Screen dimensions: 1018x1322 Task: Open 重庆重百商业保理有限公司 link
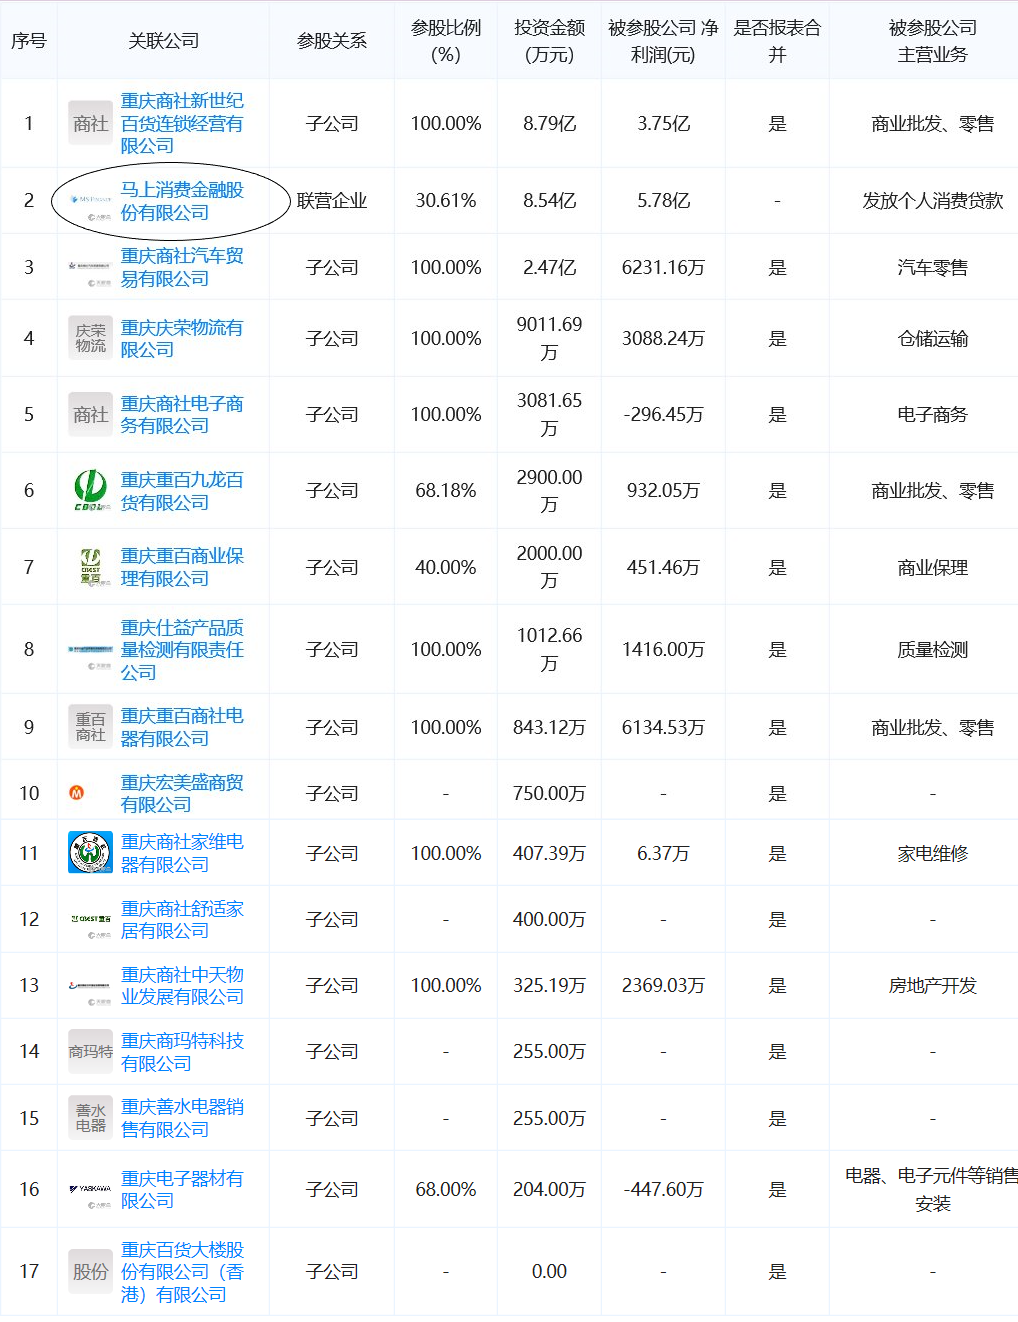click(x=182, y=567)
